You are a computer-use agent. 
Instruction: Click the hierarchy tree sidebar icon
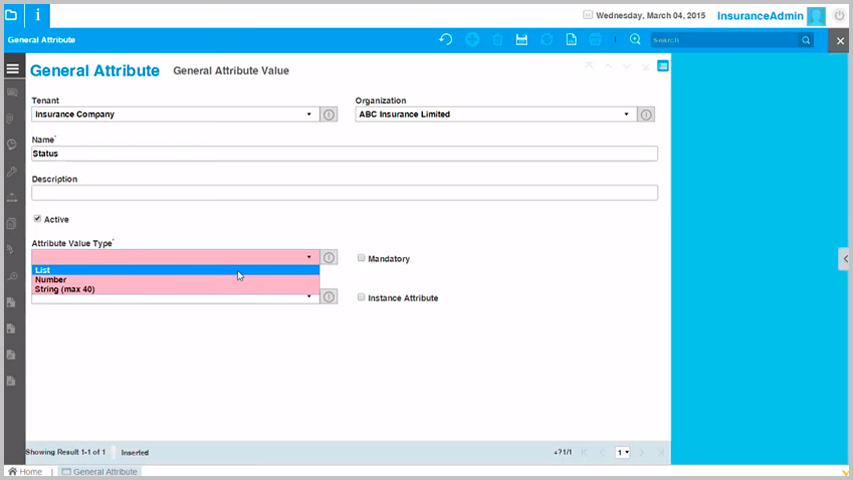12,198
